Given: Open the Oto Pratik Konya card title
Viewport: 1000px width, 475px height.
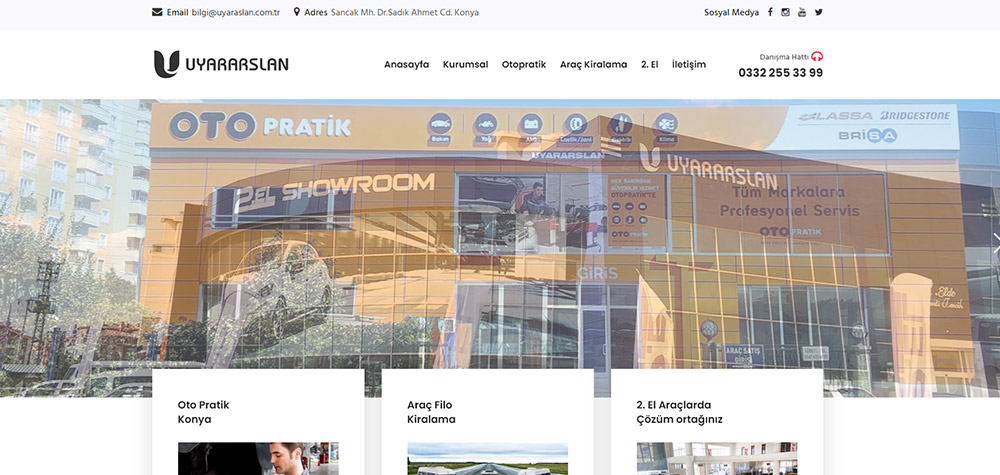Looking at the screenshot, I should pyautogui.click(x=203, y=413).
